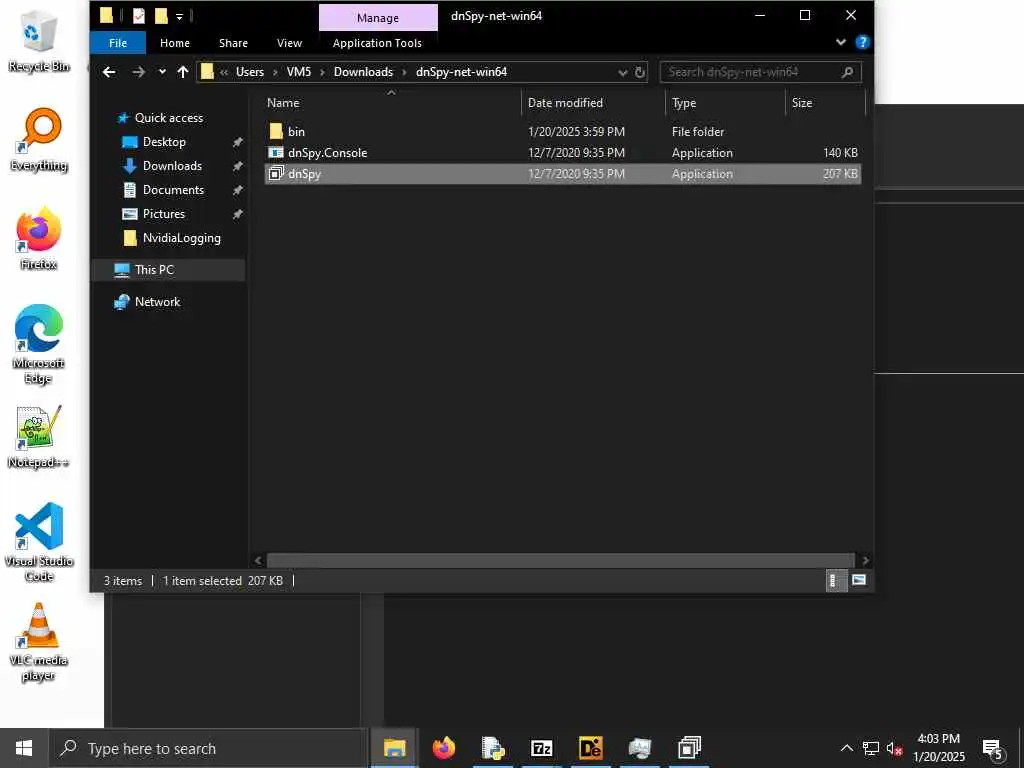The width and height of the screenshot is (1024, 768).
Task: Click the network tray icon
Action: coord(870,748)
